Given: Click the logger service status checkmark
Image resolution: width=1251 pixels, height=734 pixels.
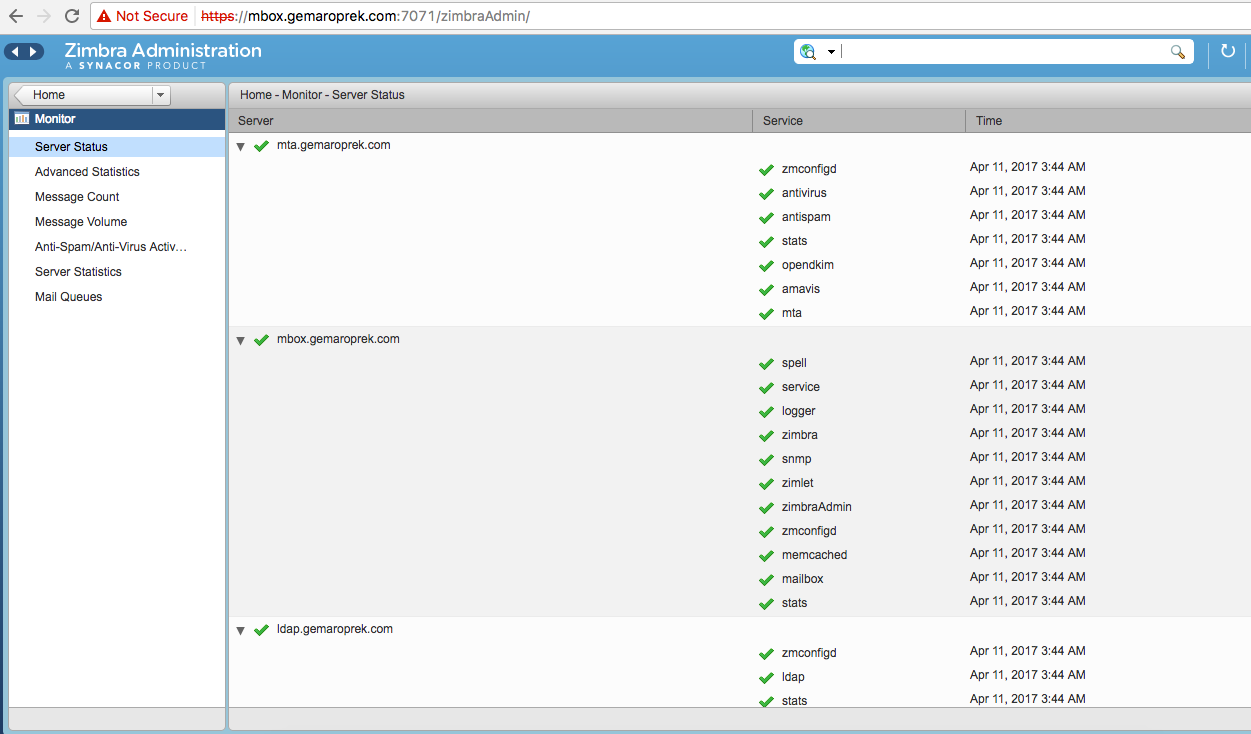Looking at the screenshot, I should click(x=766, y=412).
